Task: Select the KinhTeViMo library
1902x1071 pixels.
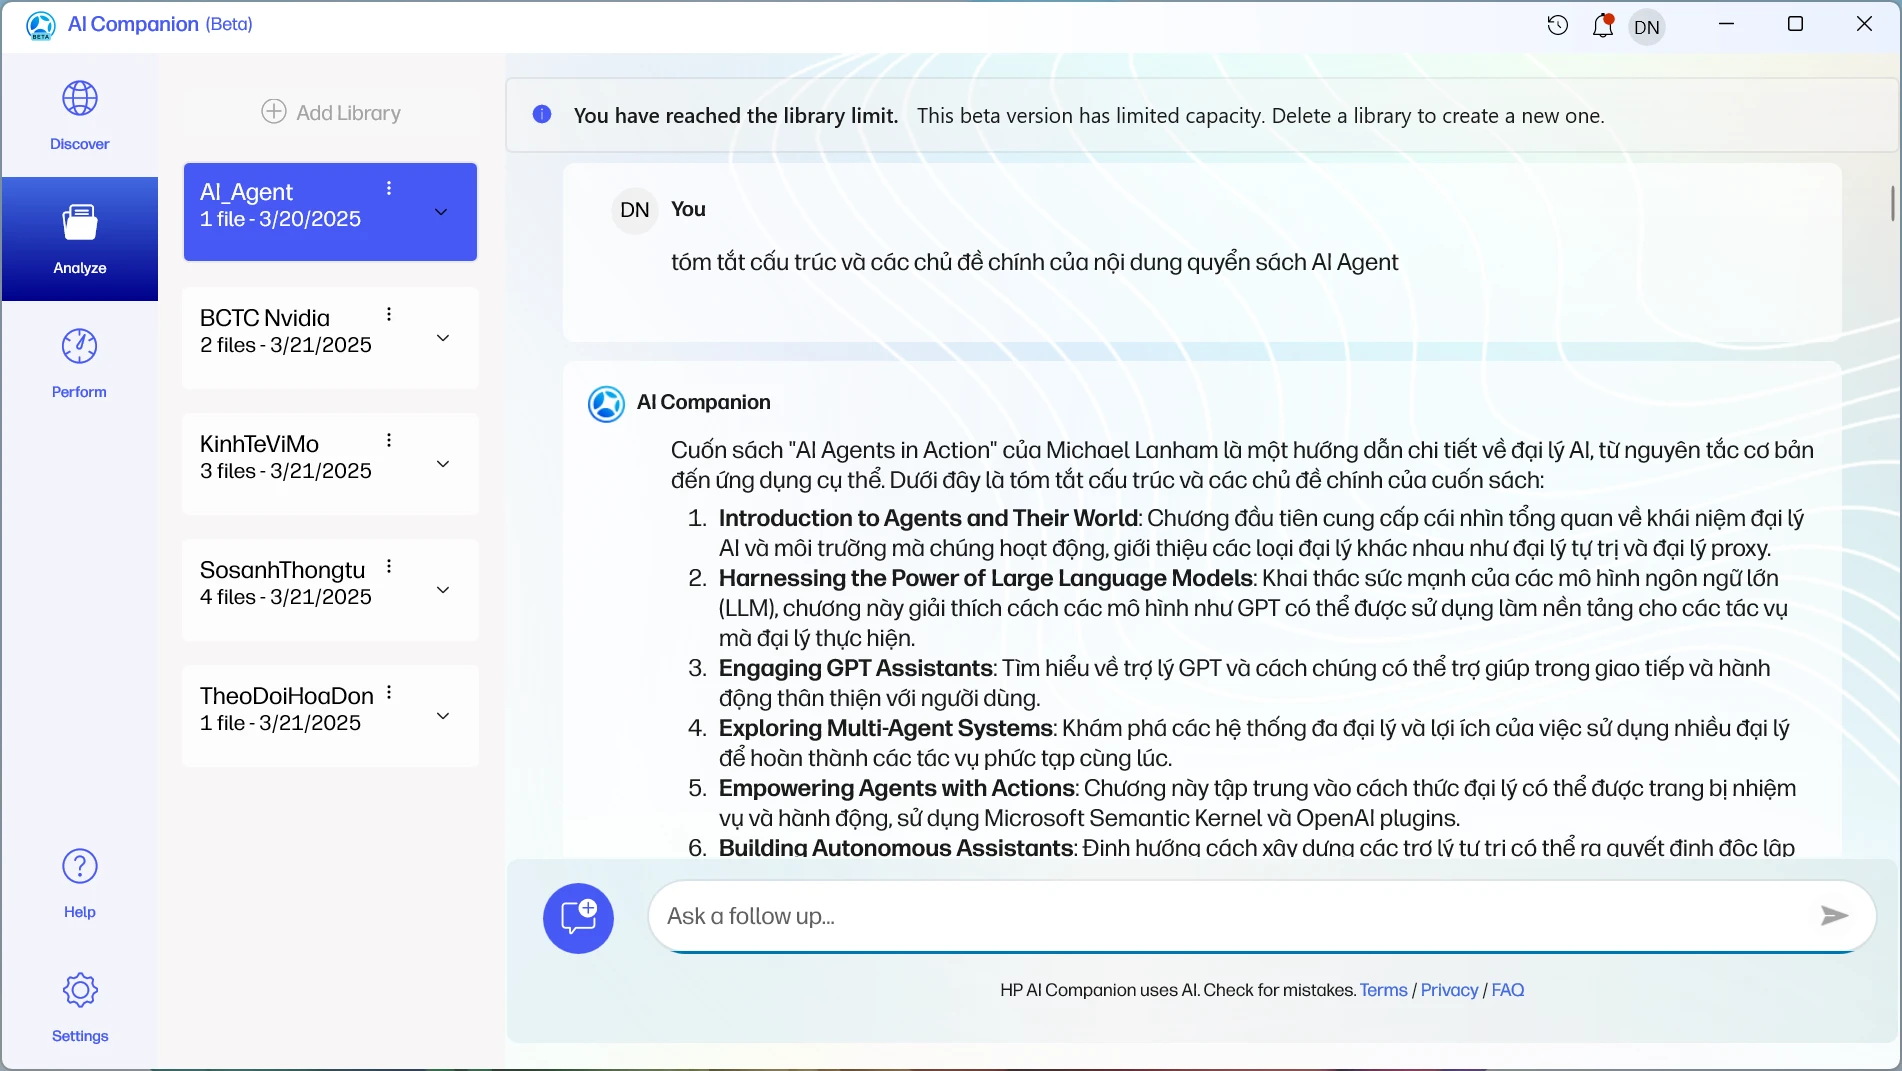Action: 330,464
